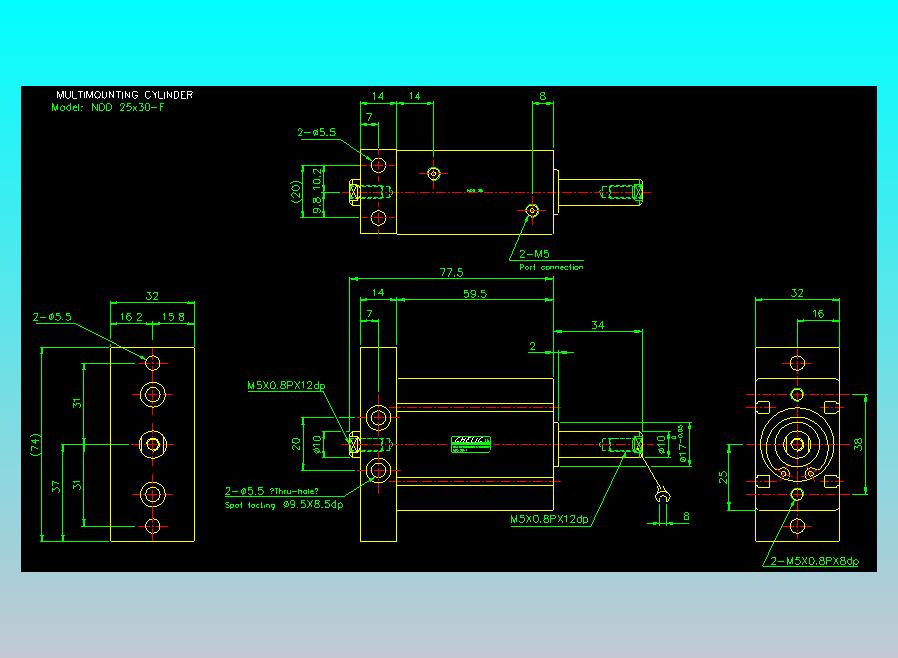Image resolution: width=898 pixels, height=658 pixels.
Task: Select the "9.8" dimension text
Action: point(317,206)
